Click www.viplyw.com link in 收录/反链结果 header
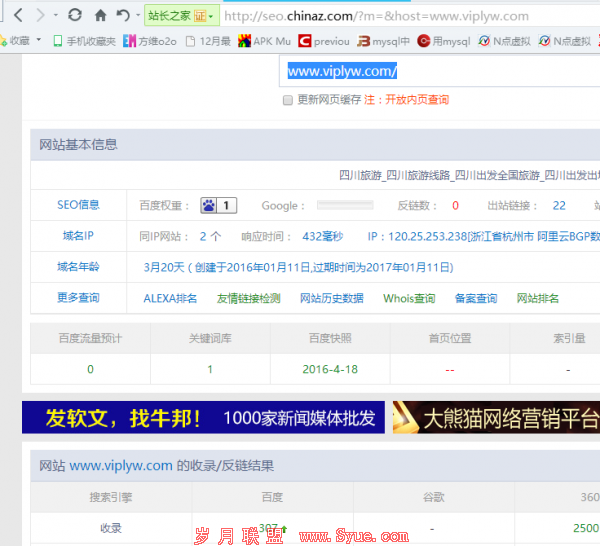Viewport: 600px width, 546px height. [121, 466]
